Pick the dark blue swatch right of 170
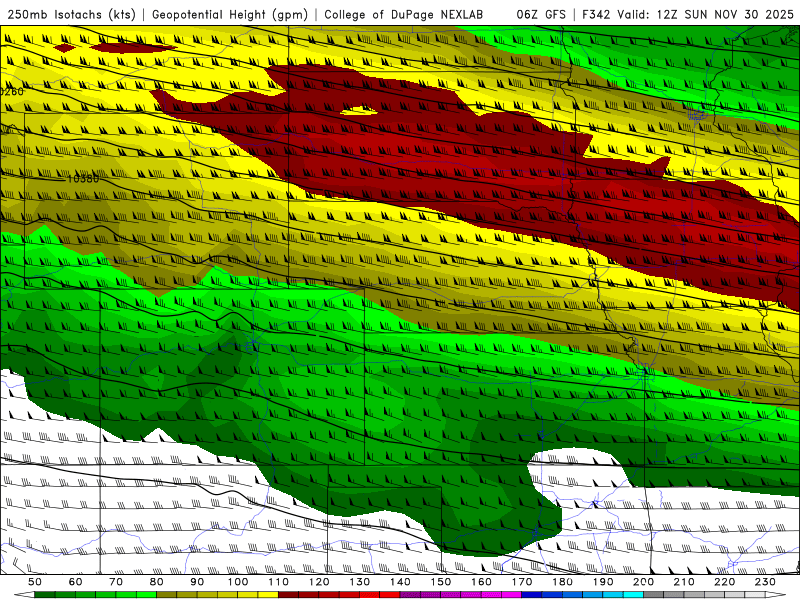800x600 pixels. (532, 595)
